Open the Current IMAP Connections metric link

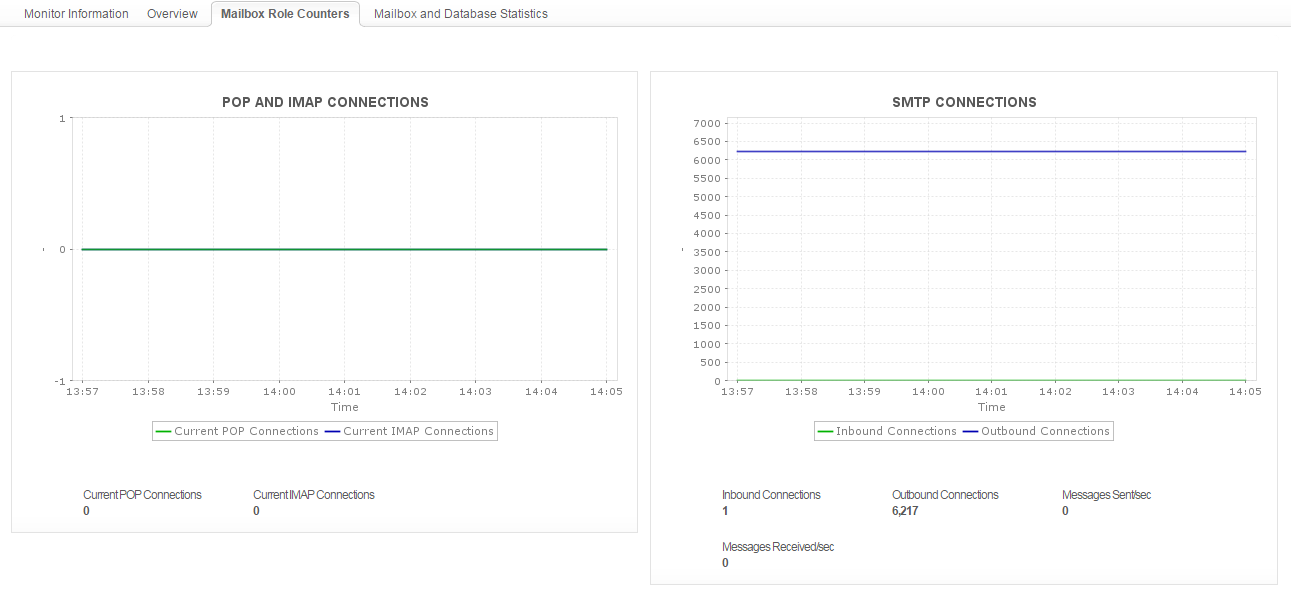point(313,494)
